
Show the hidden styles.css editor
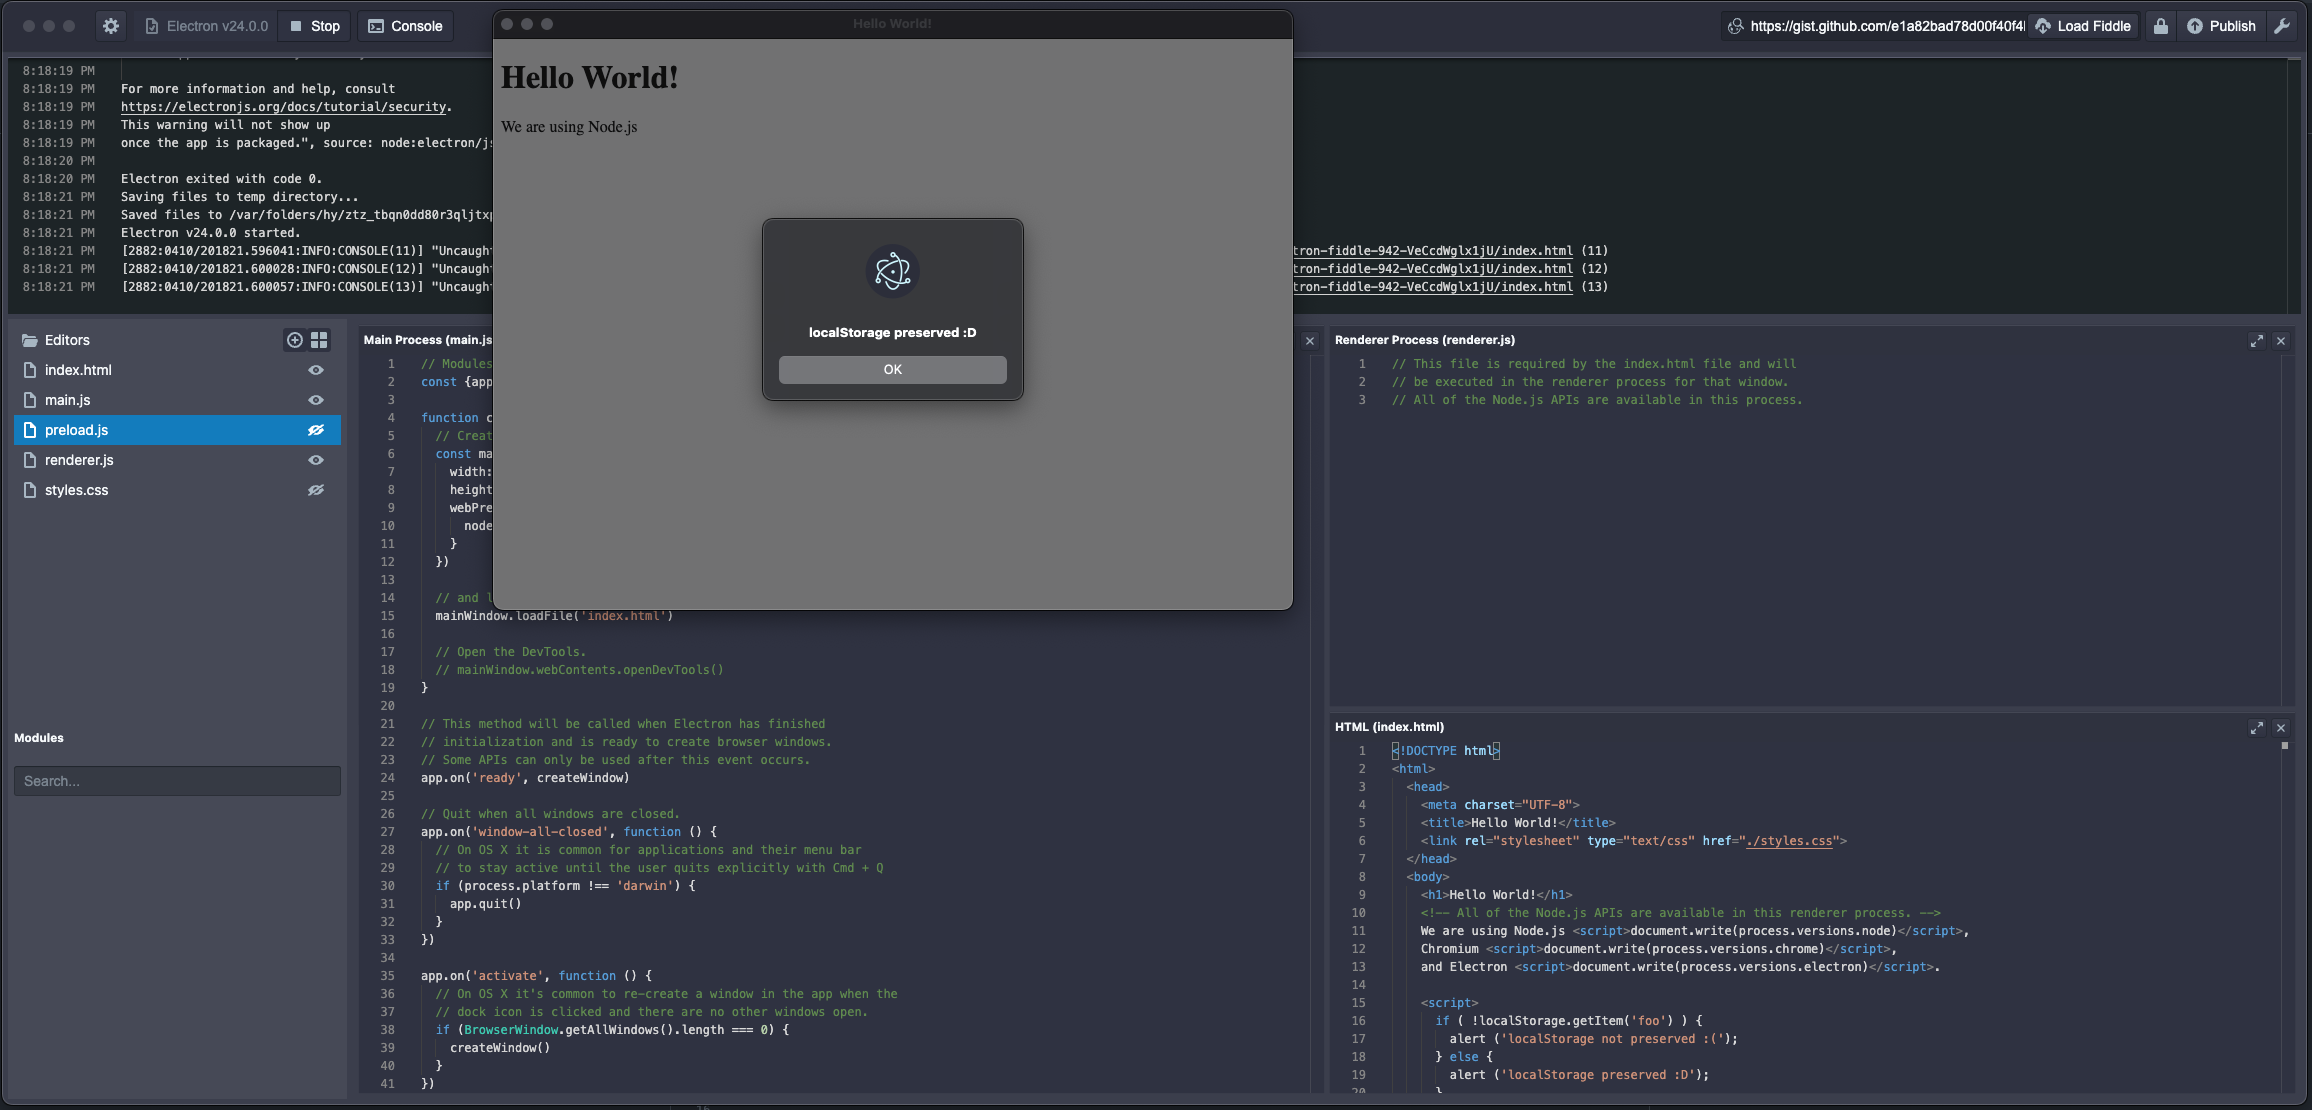point(315,490)
